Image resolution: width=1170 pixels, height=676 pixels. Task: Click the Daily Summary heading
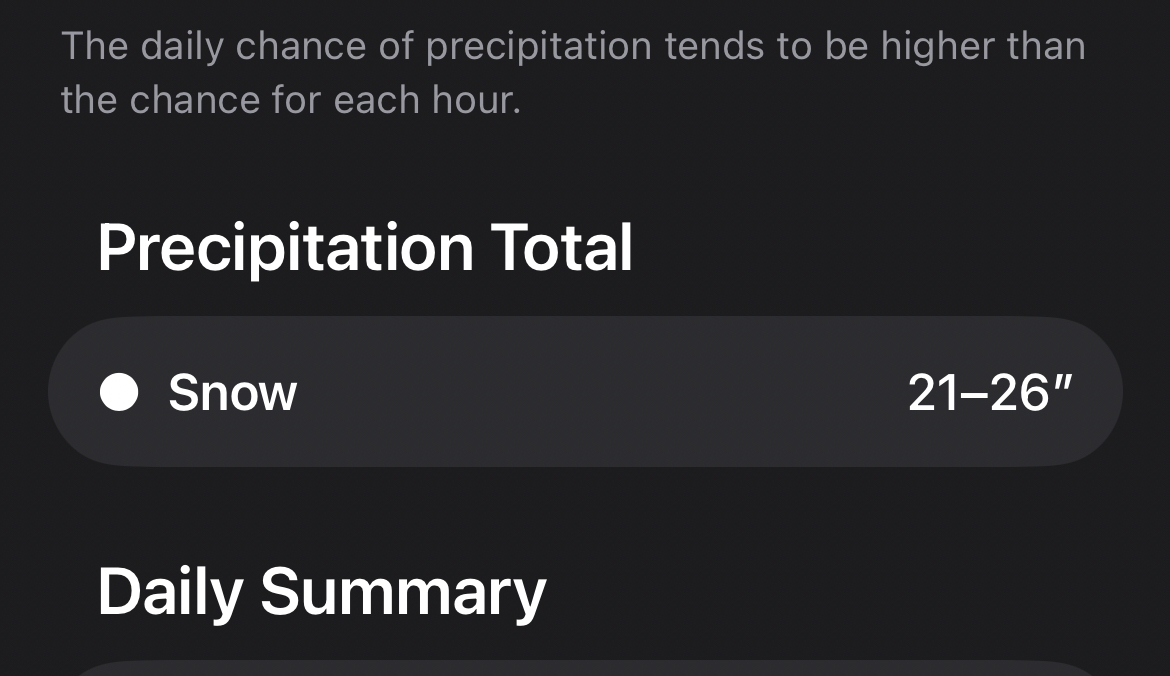[321, 591]
